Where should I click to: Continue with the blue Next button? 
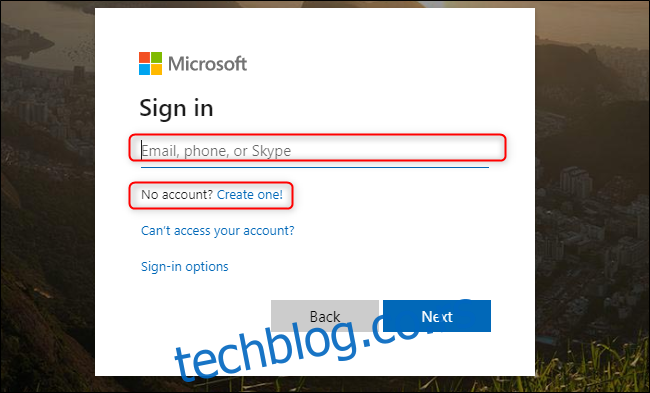coord(437,316)
